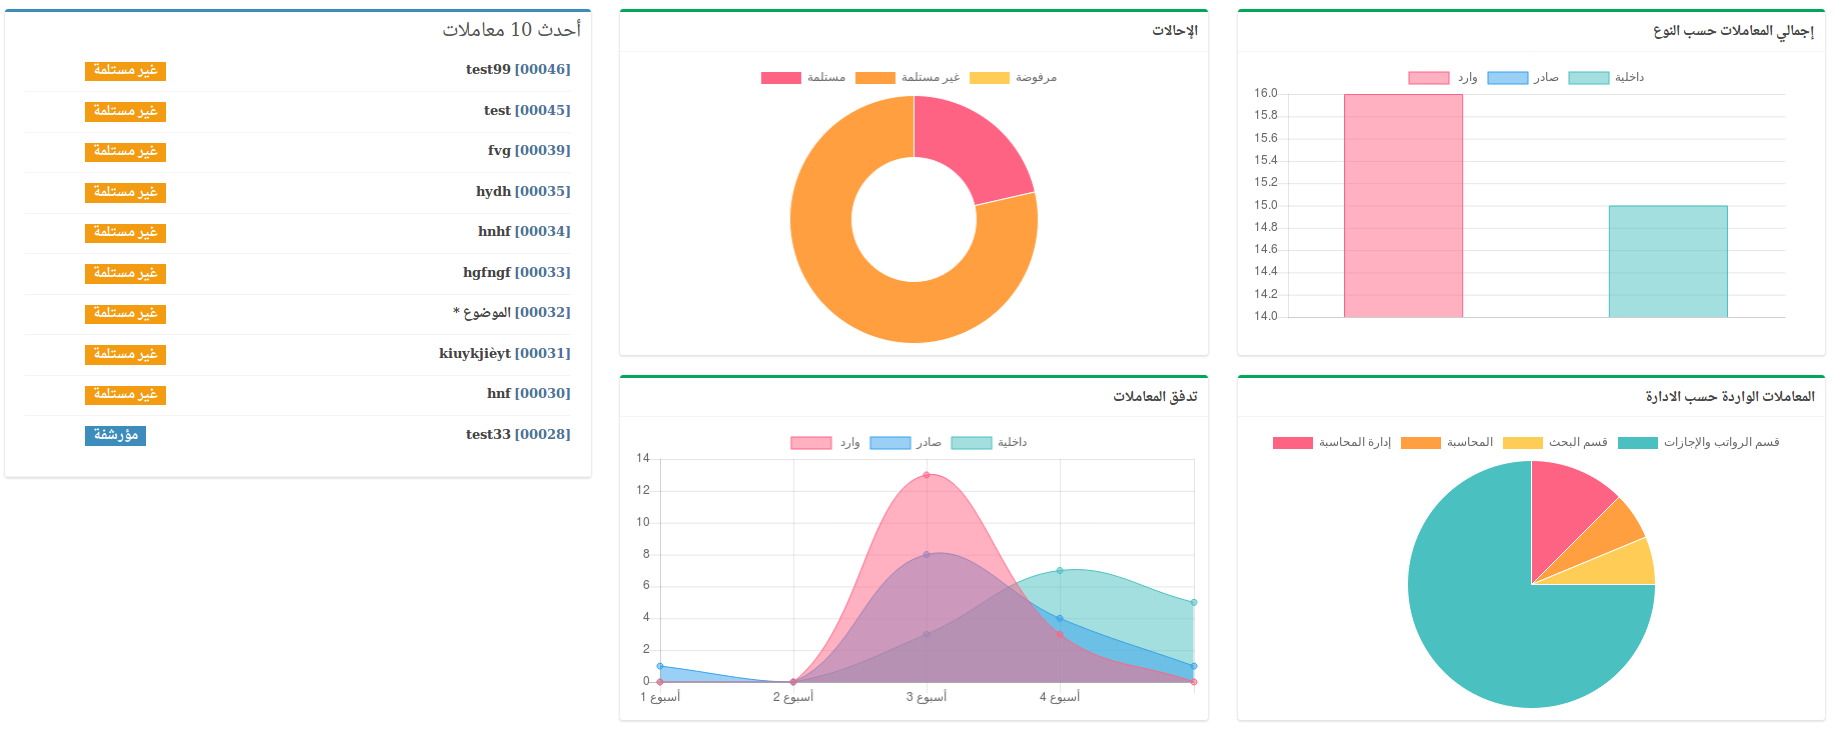Toggle غير مستلمة legend in the doughnut chart

point(907,78)
